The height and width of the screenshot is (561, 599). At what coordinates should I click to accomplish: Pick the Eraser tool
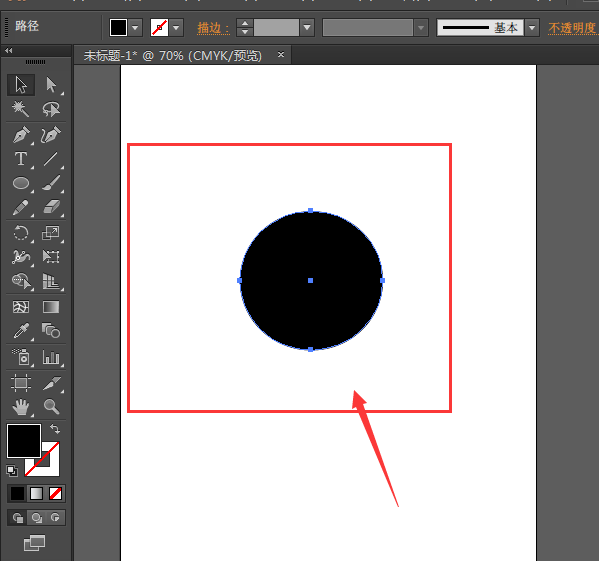point(52,207)
